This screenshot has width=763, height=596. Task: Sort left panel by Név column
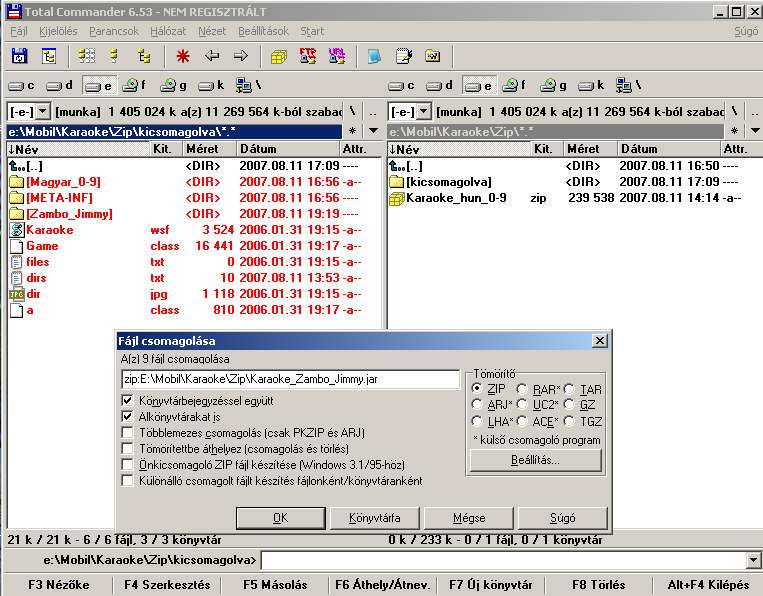(78, 149)
